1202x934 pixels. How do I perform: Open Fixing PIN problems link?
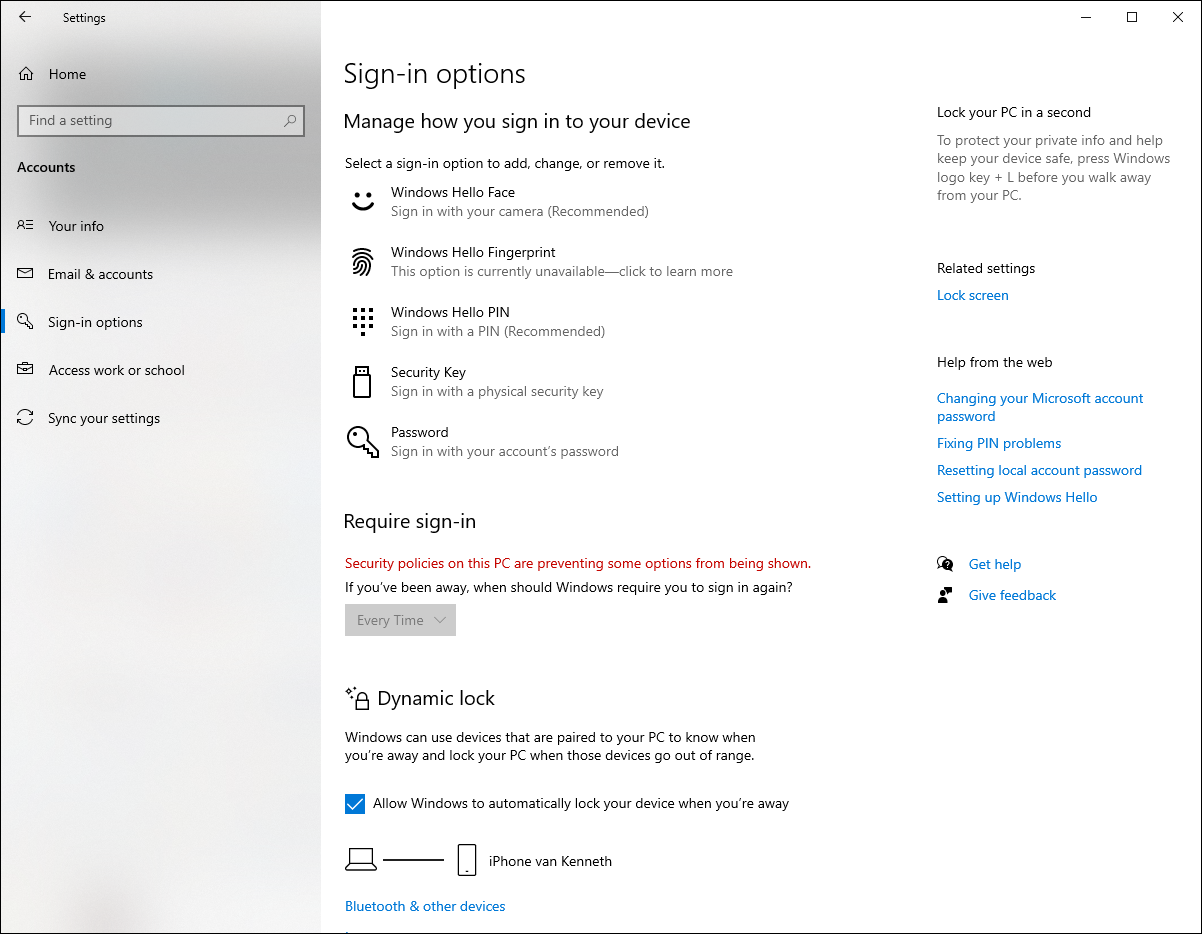coord(999,443)
